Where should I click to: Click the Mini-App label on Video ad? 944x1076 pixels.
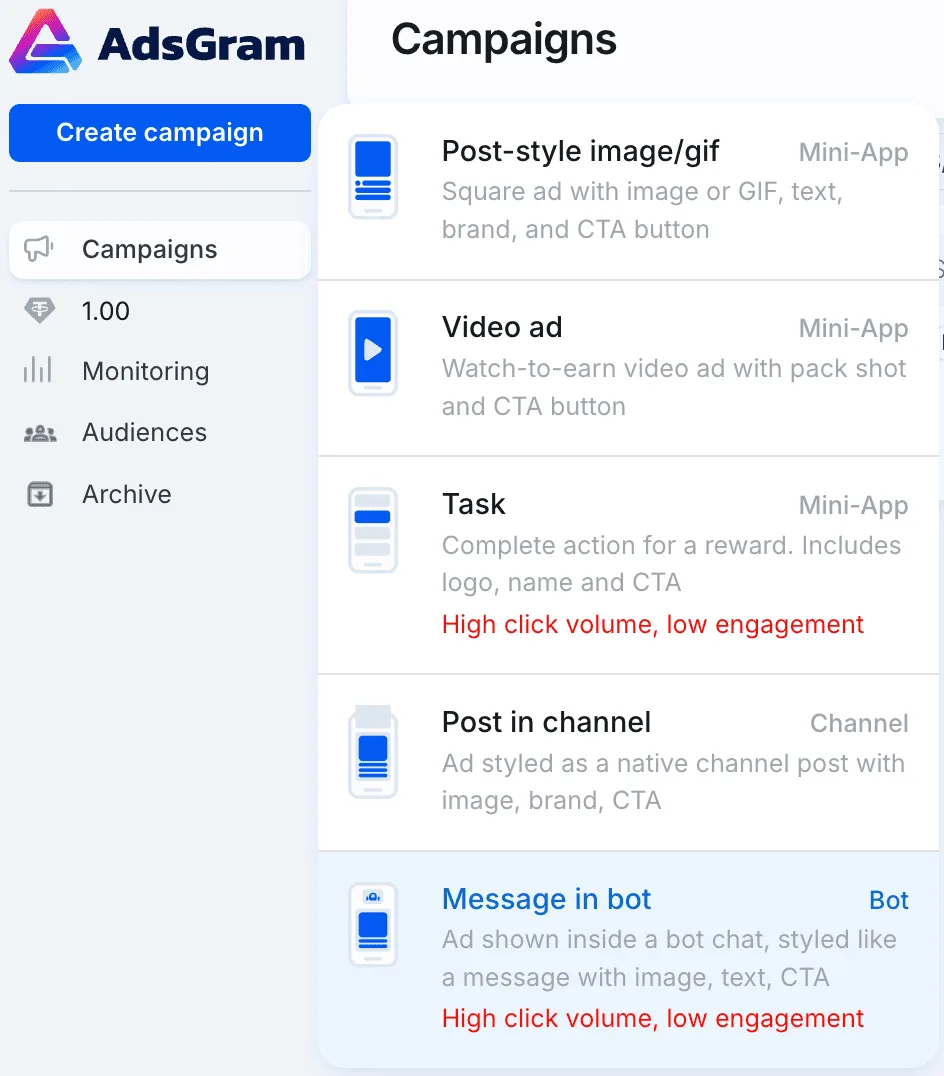point(853,329)
